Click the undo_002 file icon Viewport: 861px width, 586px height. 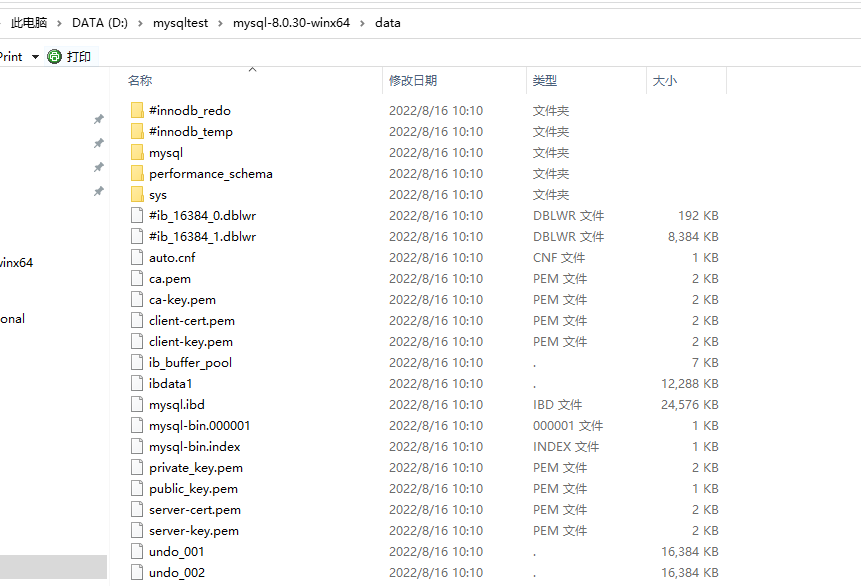pos(137,572)
